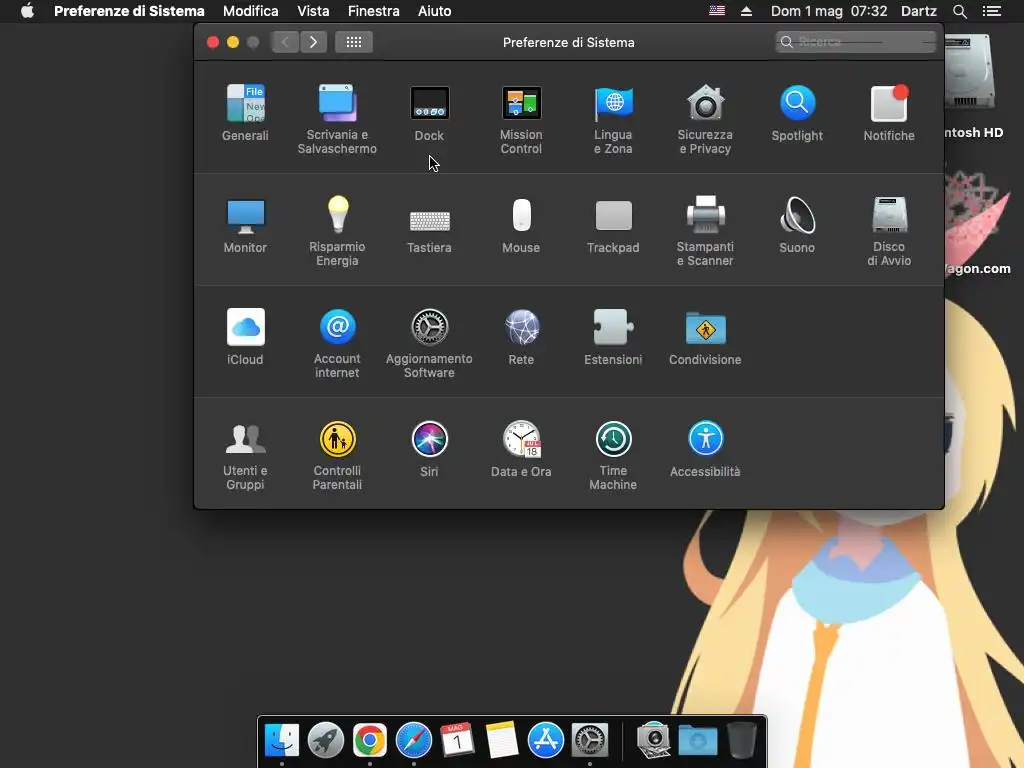Open Utenti e Gruppi pane
Screen dimensions: 1024x768
click(245, 455)
